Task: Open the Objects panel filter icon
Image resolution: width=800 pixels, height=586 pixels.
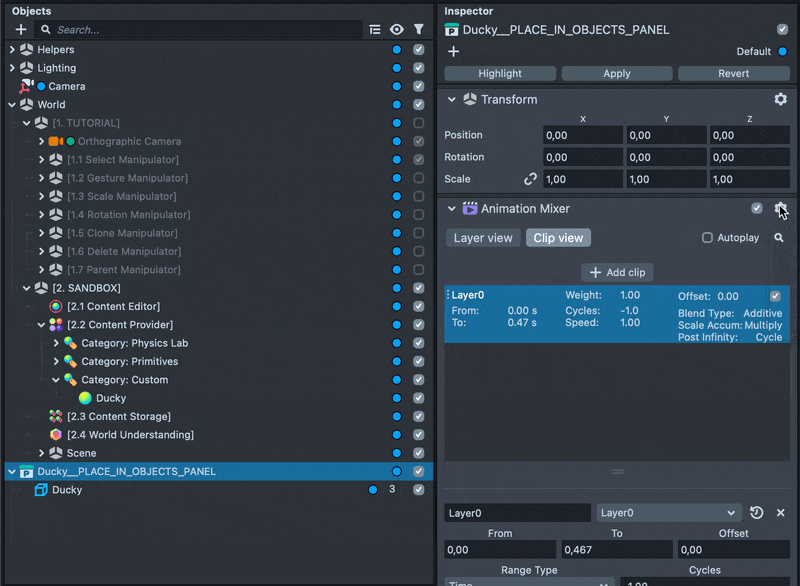Action: (x=419, y=30)
